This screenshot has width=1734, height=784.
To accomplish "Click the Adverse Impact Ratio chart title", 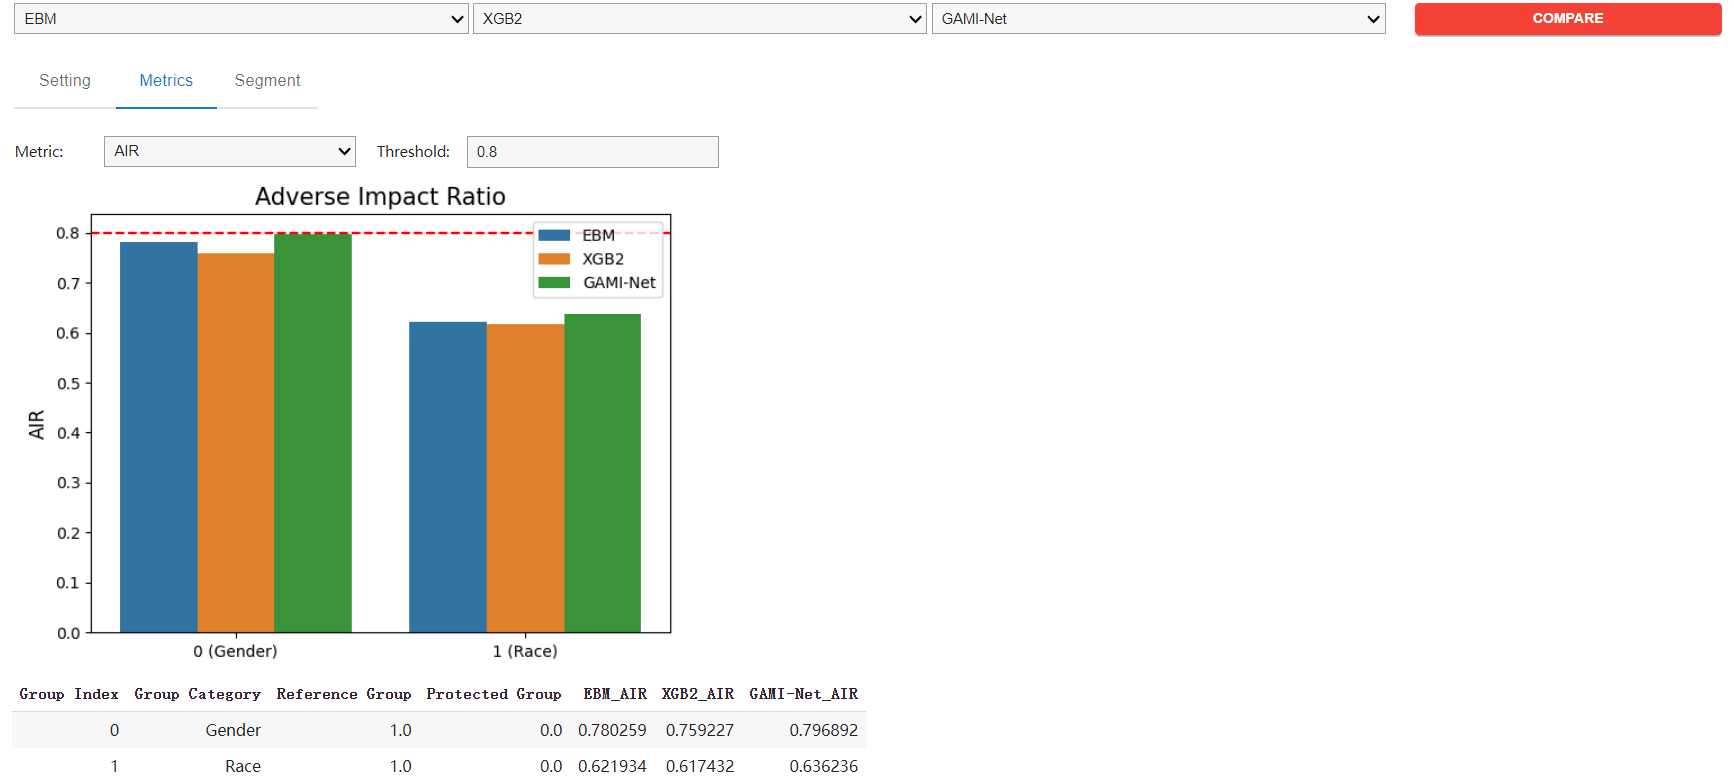I will pyautogui.click(x=380, y=197).
